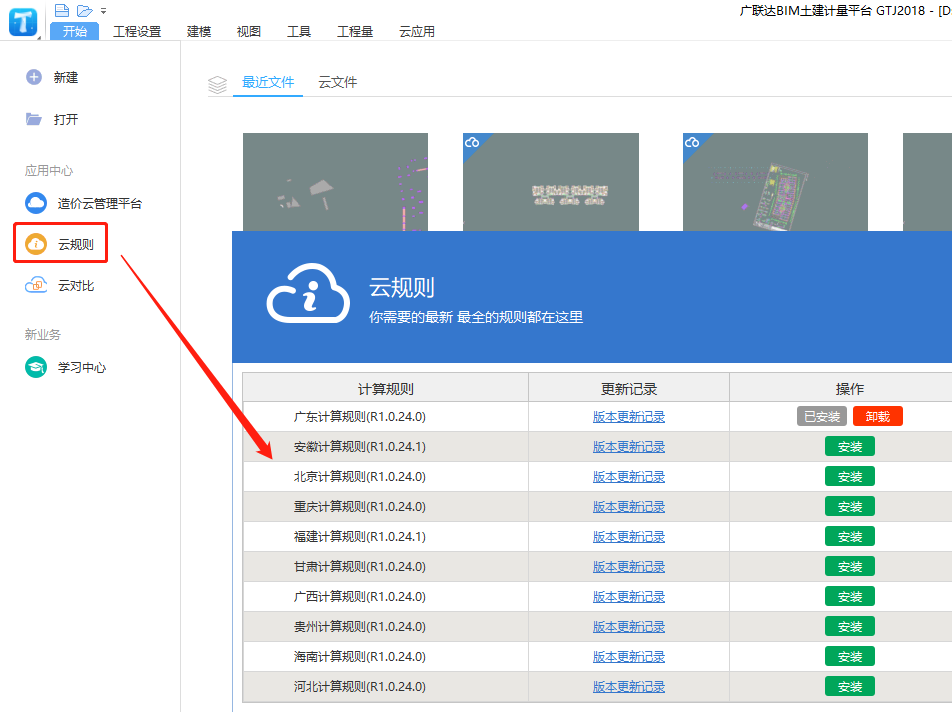Open 学习中心 graduation cap icon
952x712 pixels.
click(36, 367)
